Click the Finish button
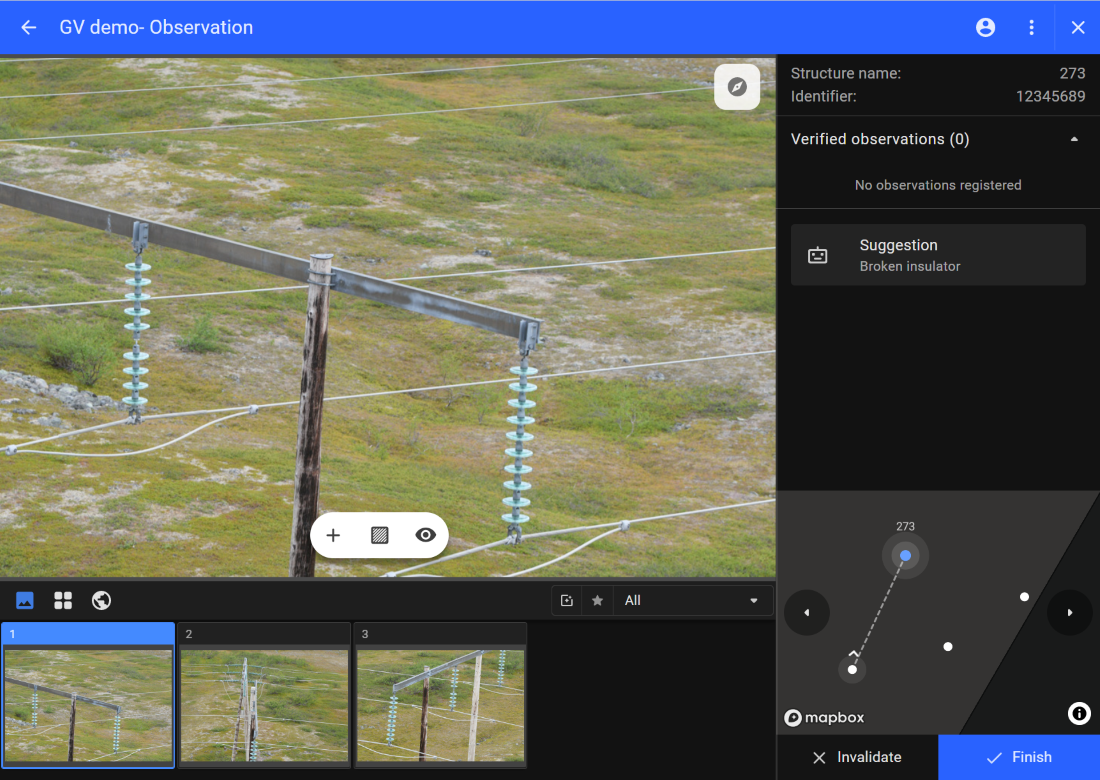The height and width of the screenshot is (780, 1100). (1019, 757)
